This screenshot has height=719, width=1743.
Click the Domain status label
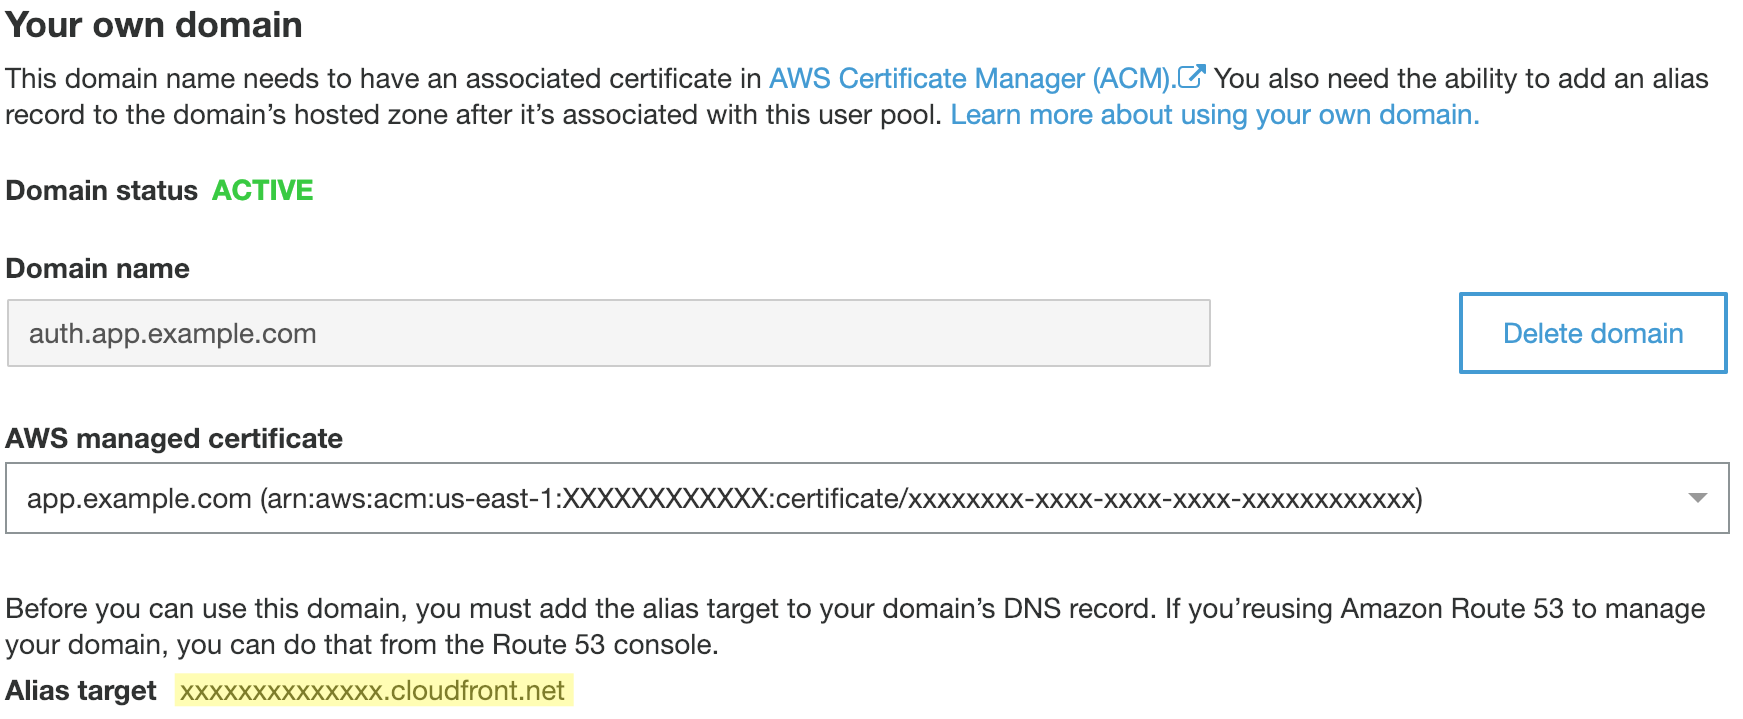[102, 190]
